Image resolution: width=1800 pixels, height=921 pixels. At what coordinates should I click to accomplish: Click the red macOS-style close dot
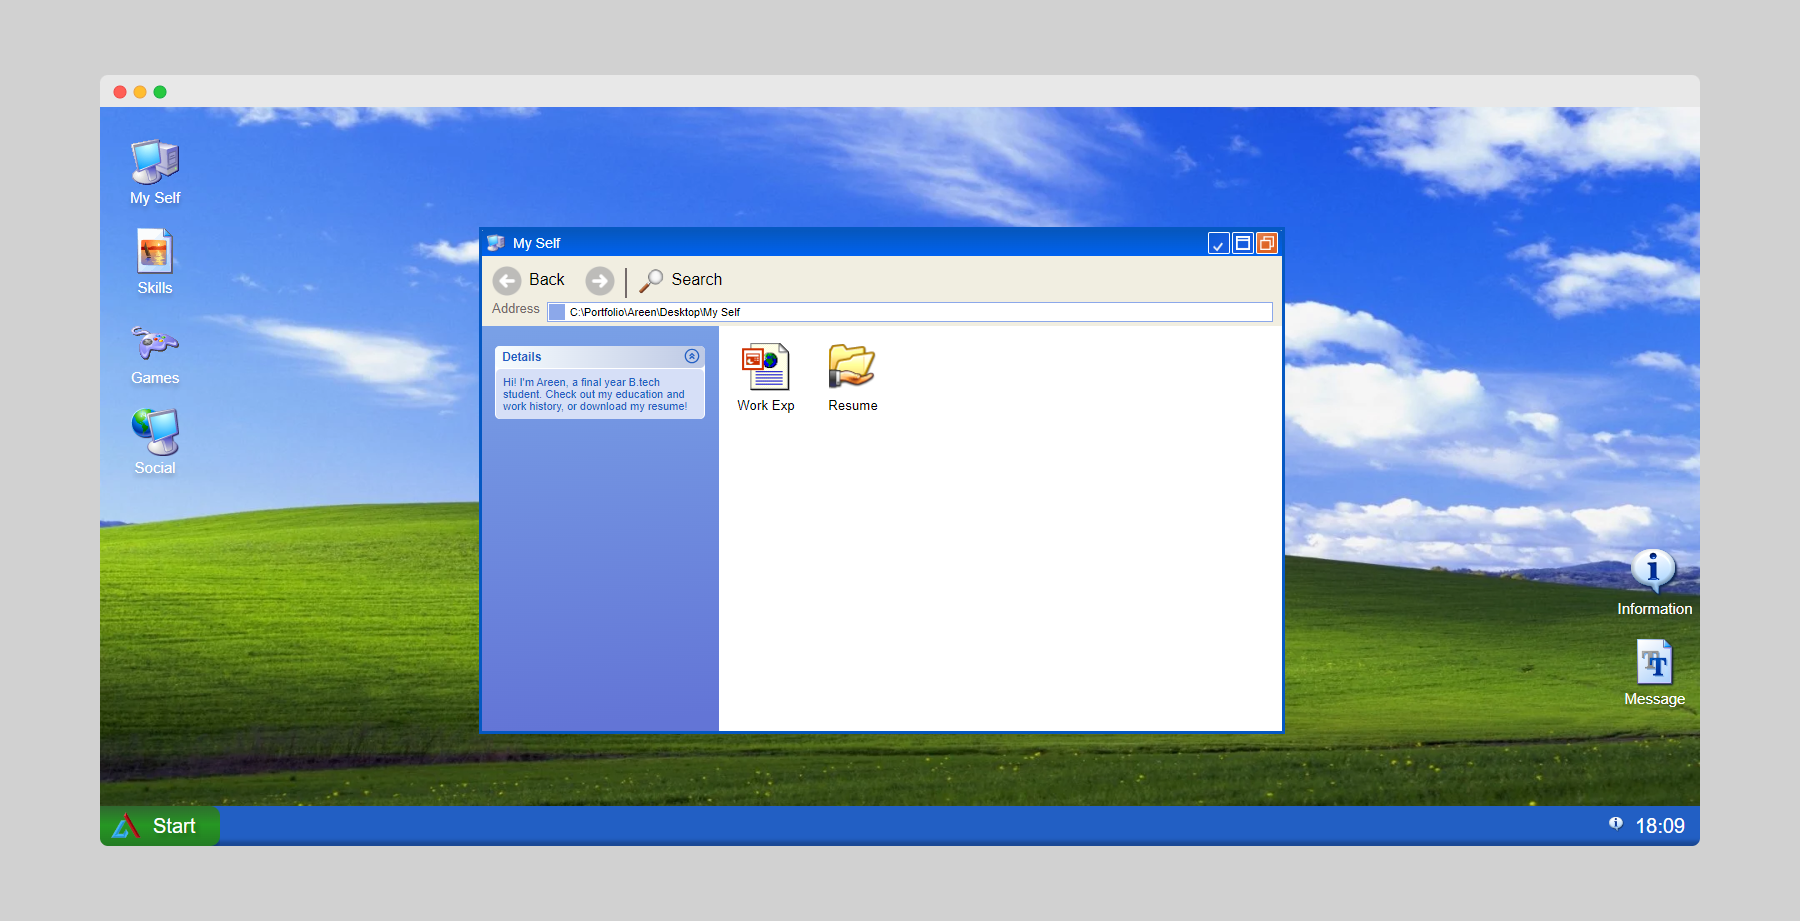(120, 92)
